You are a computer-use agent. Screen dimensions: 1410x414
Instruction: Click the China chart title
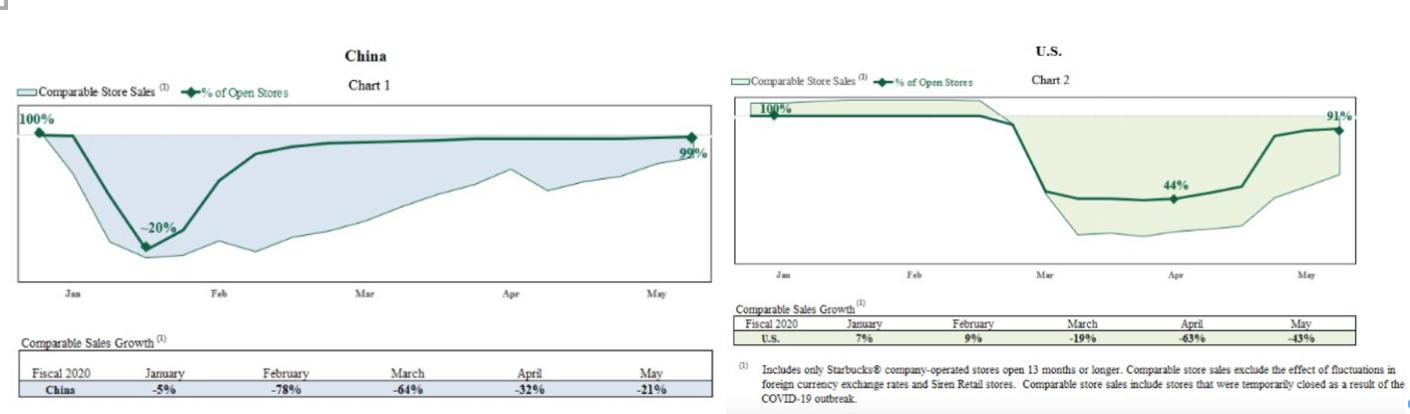coord(365,56)
